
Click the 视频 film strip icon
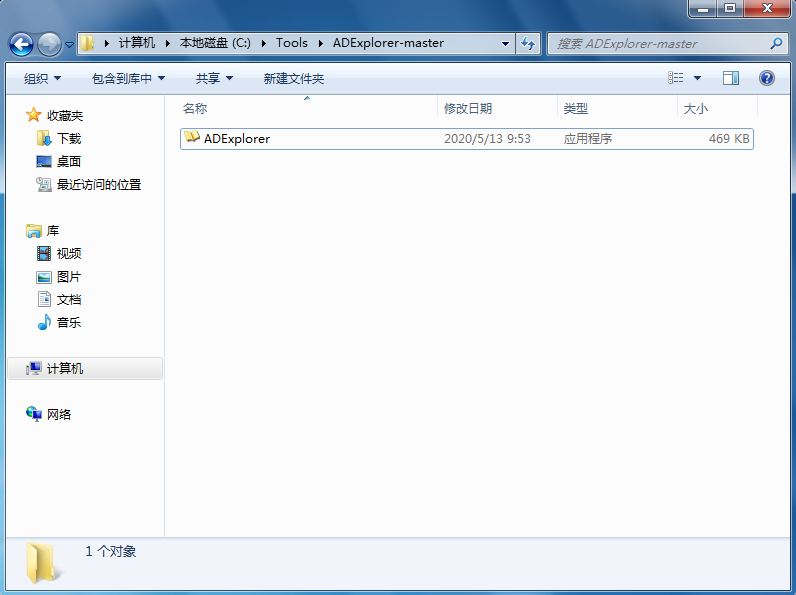click(x=44, y=253)
